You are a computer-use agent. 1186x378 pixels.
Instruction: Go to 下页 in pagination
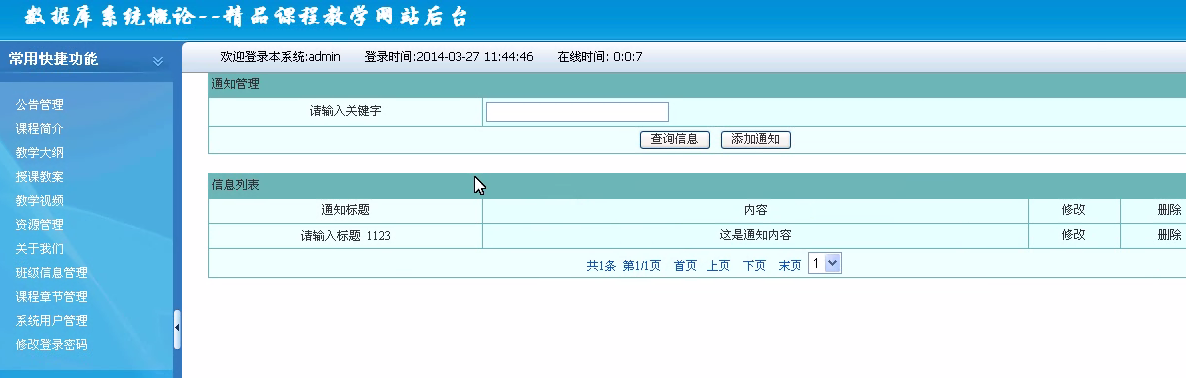(754, 265)
